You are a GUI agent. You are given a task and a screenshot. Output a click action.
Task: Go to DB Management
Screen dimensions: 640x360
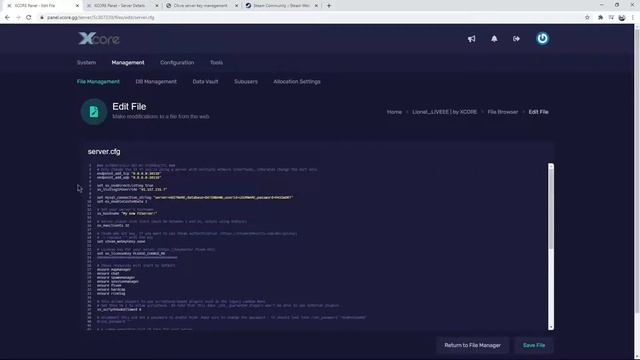[x=156, y=82]
